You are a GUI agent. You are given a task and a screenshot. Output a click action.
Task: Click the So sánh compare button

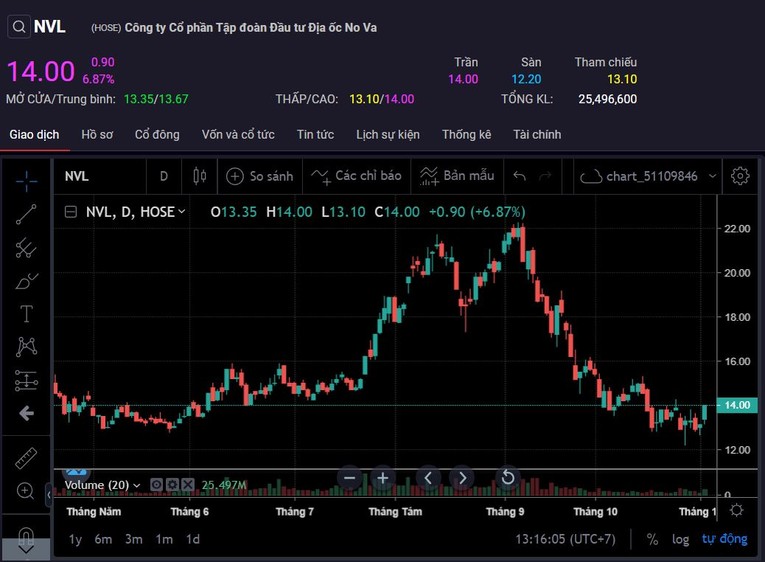tap(260, 176)
